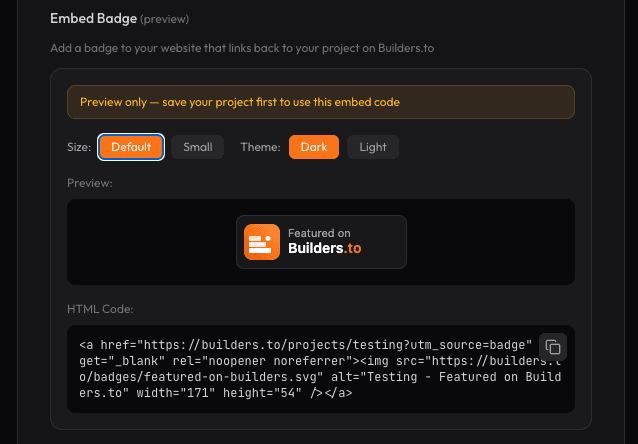Click the 'Preview:' label

pyautogui.click(x=90, y=183)
